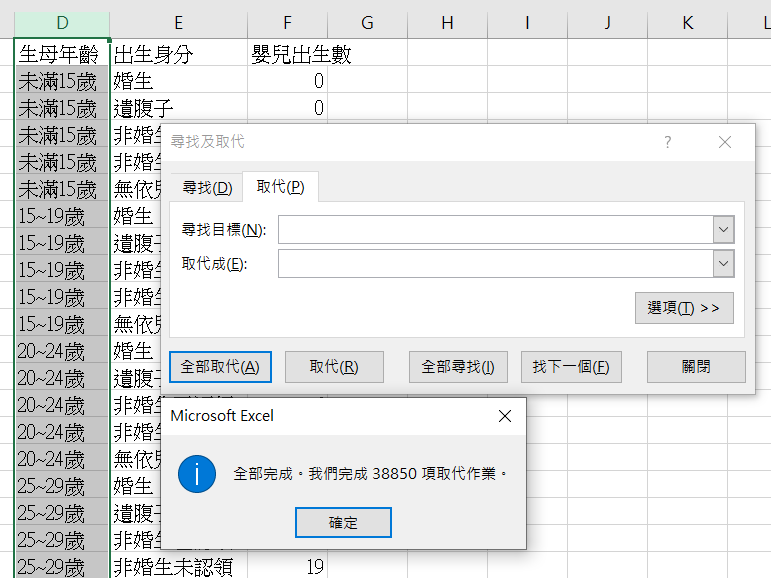The image size is (771, 578).
Task: Click 找下一個 button
Action: click(x=571, y=367)
